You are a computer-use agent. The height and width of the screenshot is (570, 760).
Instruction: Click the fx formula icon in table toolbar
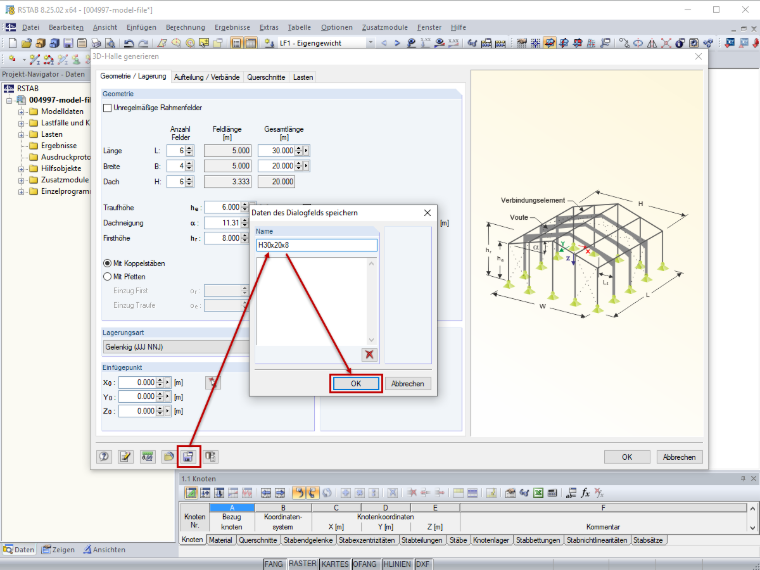(x=586, y=493)
